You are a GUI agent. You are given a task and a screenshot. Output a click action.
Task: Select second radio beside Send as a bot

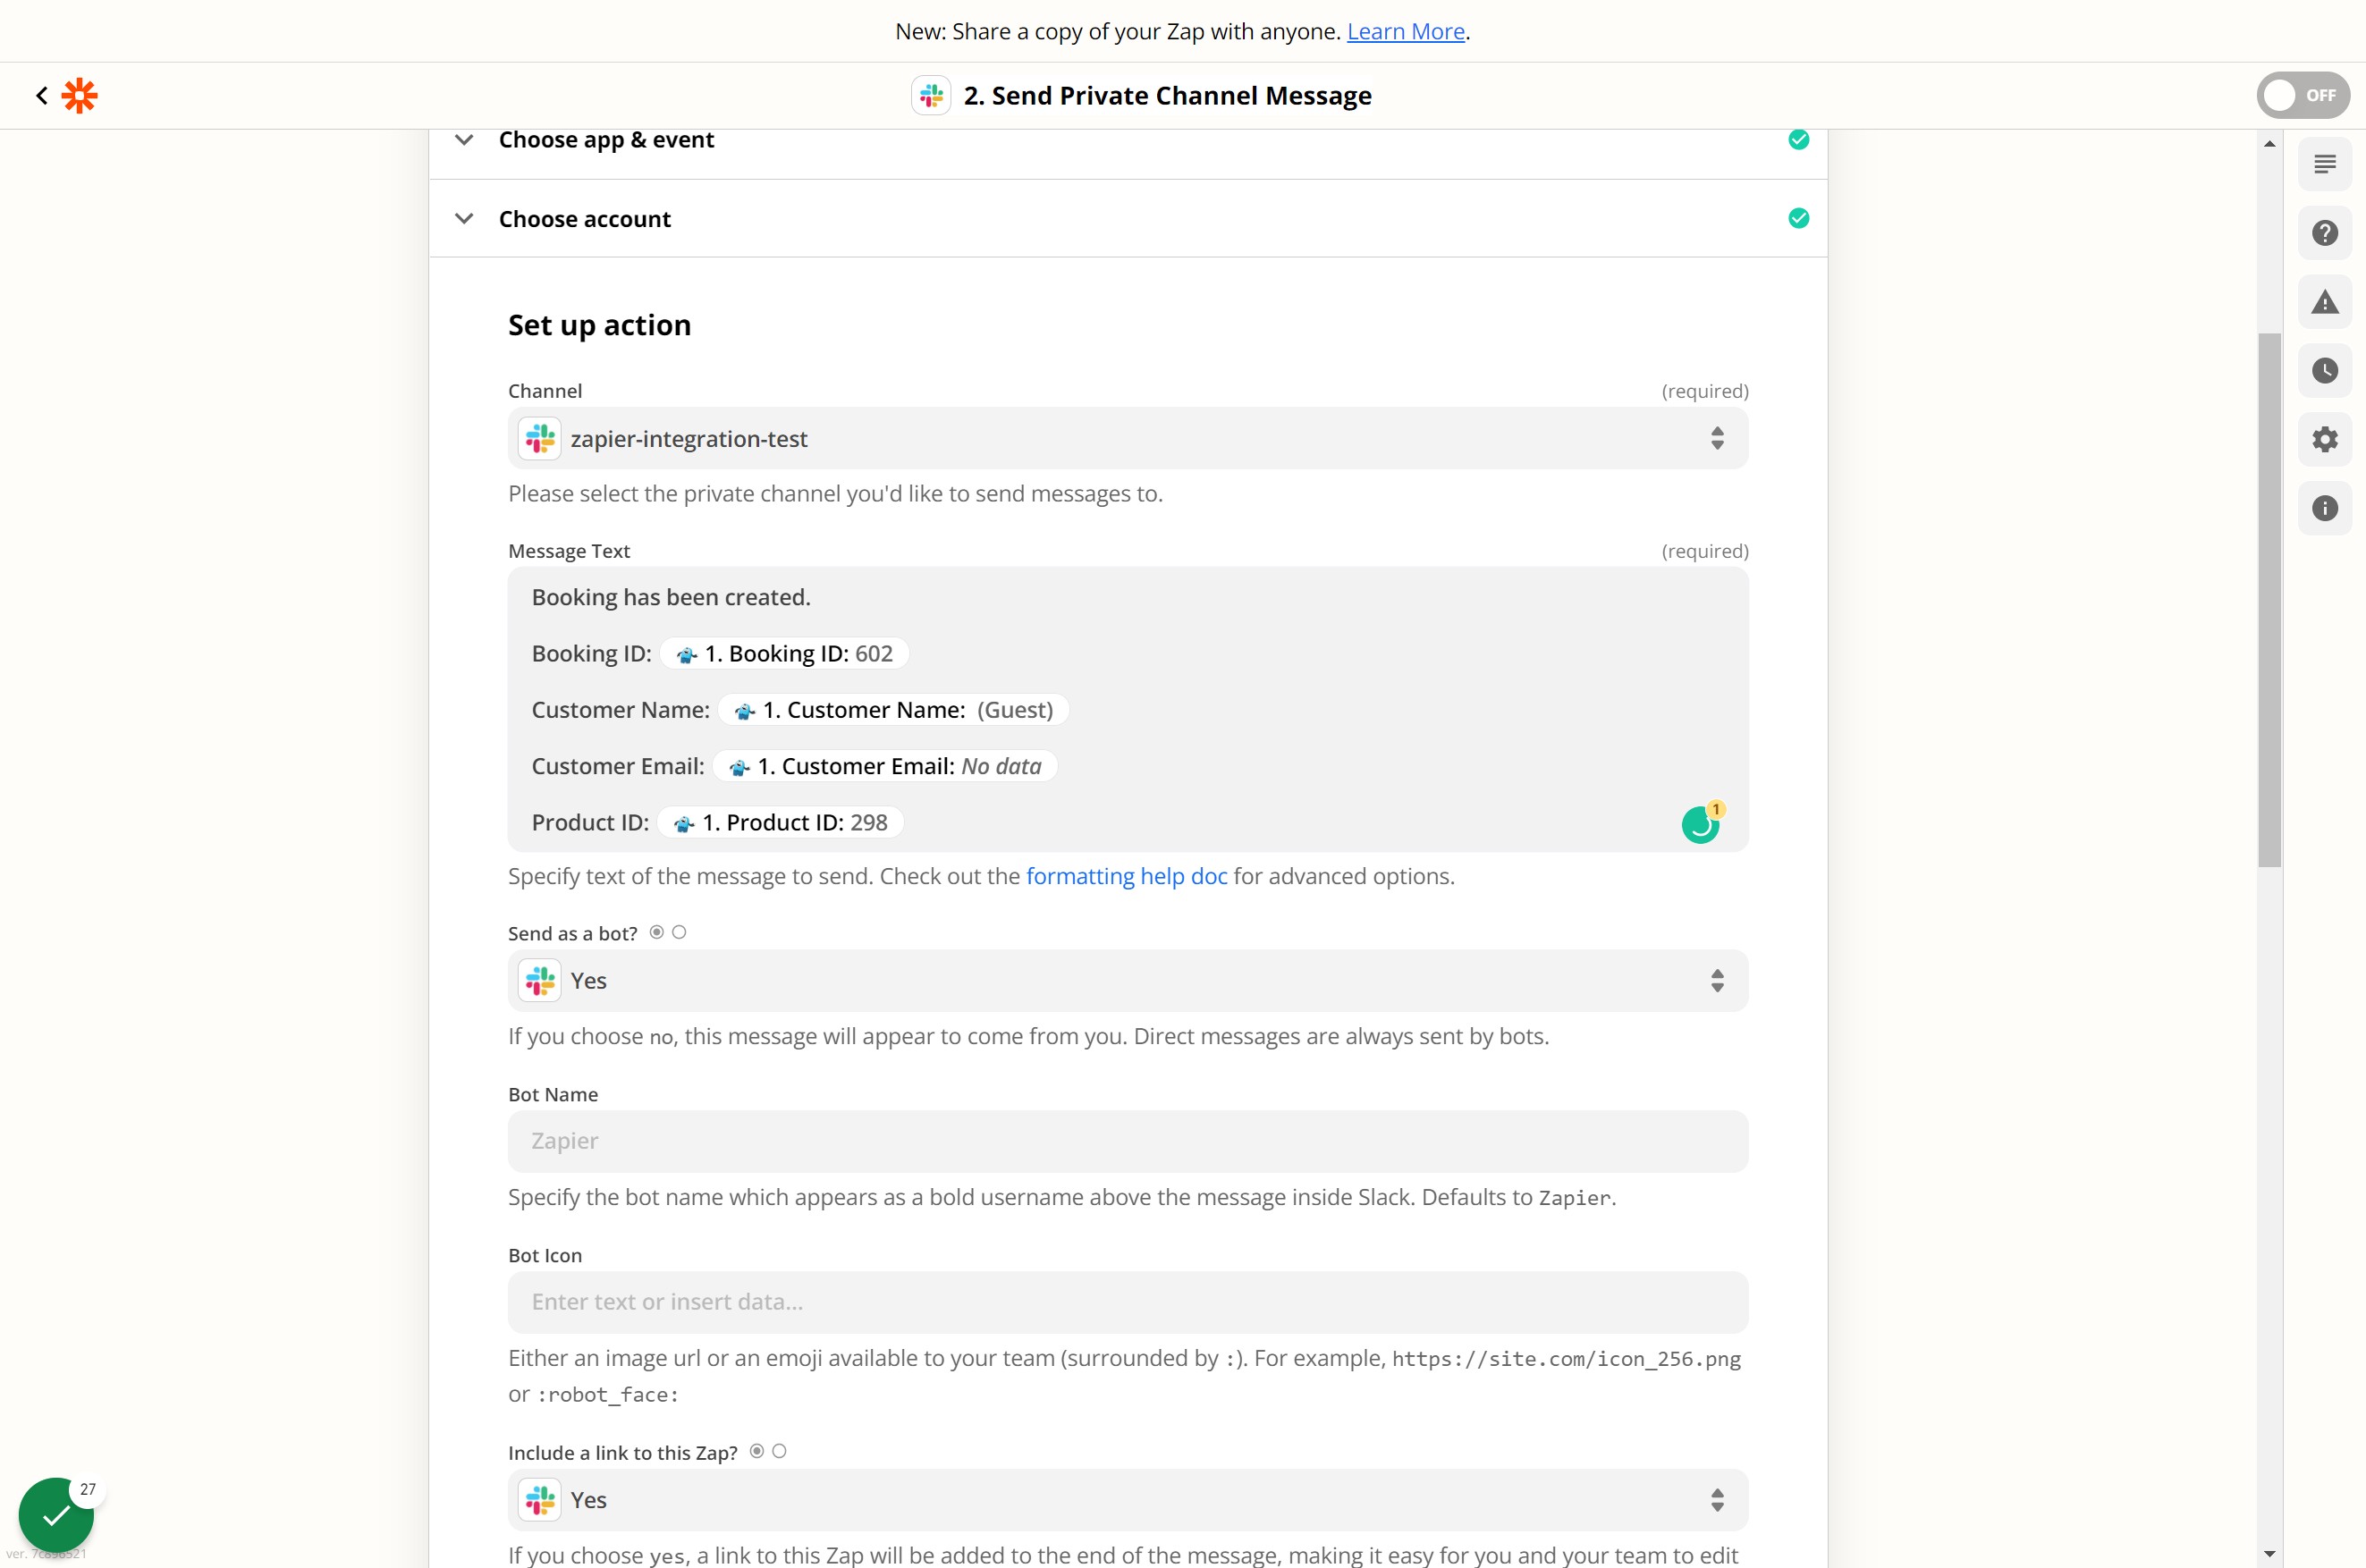pyautogui.click(x=679, y=932)
